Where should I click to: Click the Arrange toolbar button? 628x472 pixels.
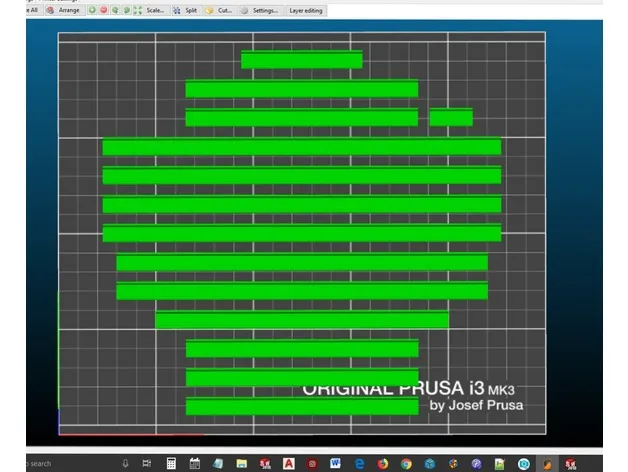[x=63, y=10]
